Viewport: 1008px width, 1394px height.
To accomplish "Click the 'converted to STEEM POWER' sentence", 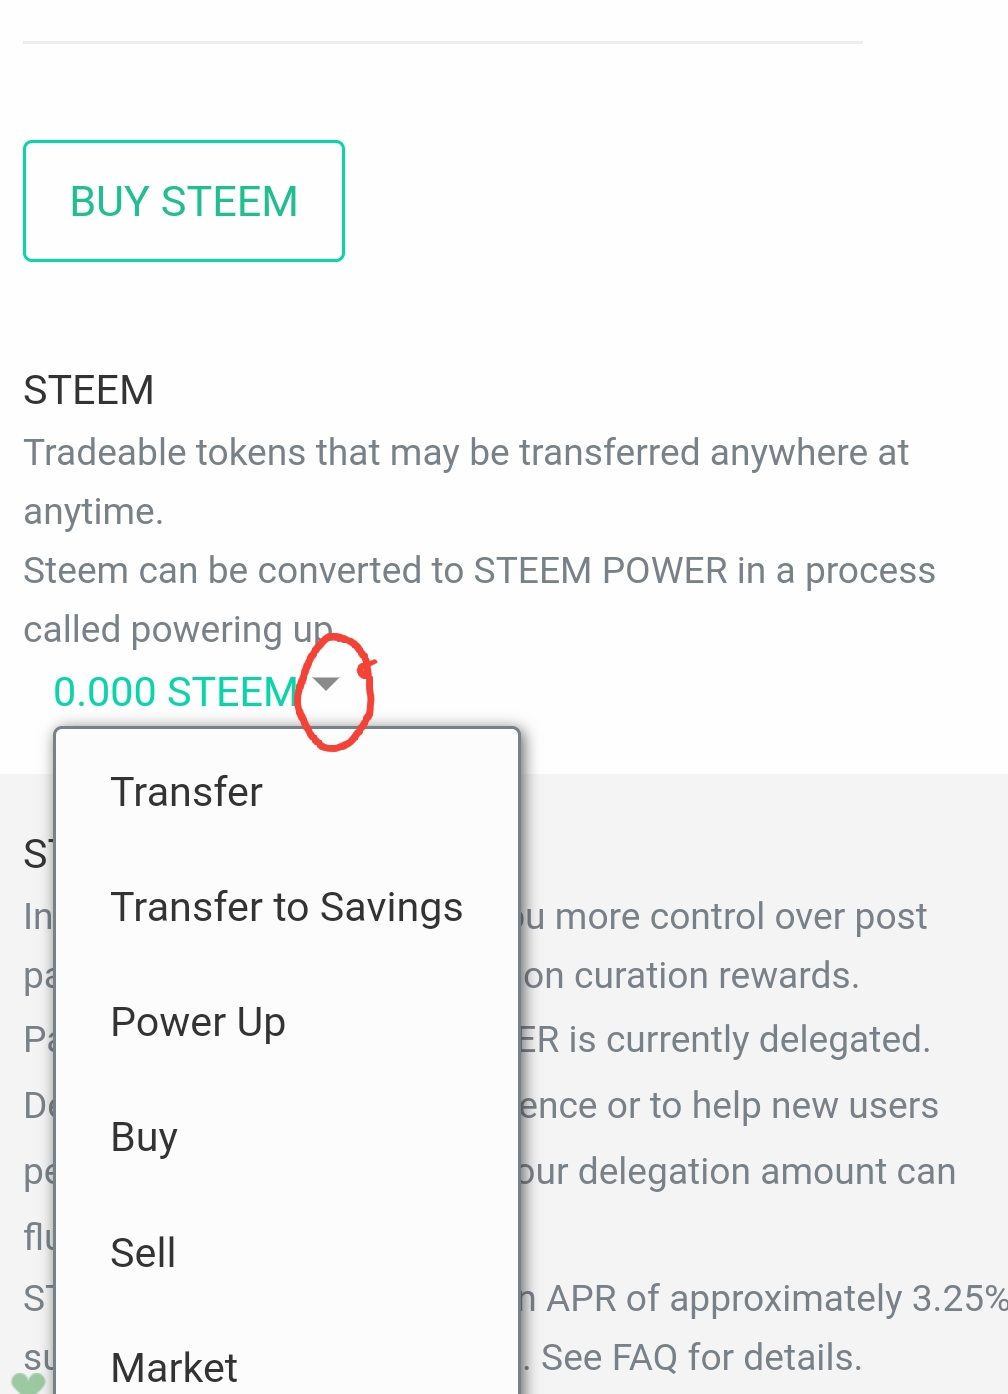I will 479,571.
